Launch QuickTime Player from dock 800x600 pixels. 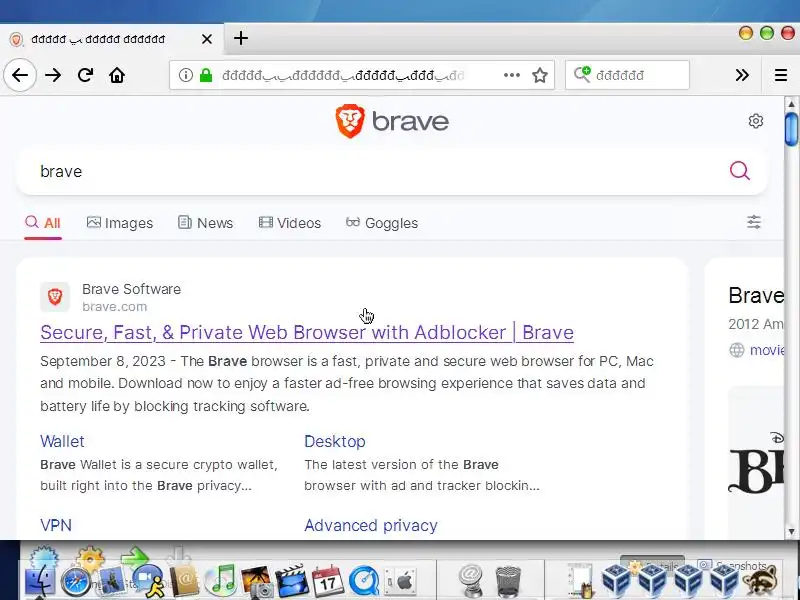tap(364, 581)
